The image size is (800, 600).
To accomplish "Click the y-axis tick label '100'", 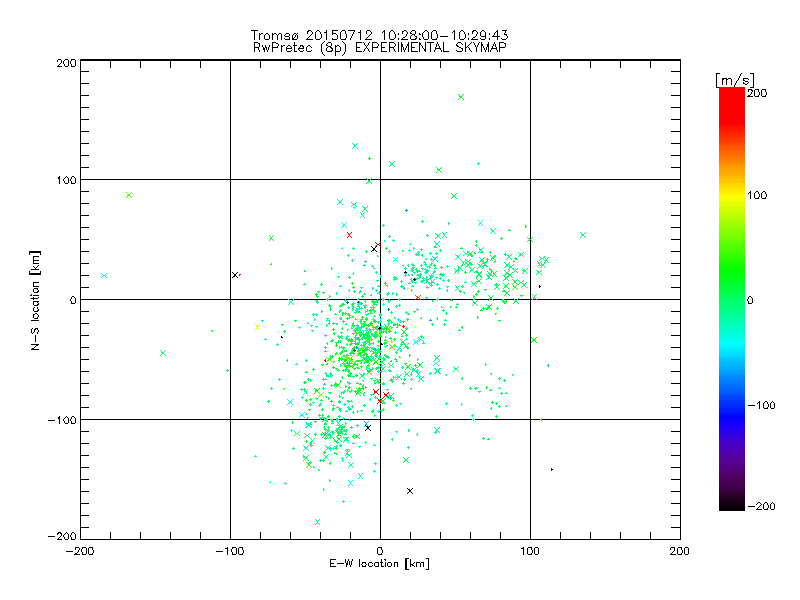I will [66, 181].
